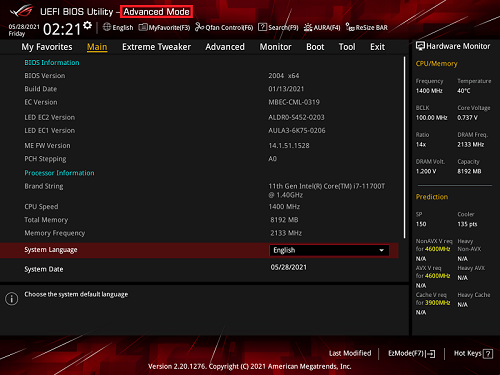The image size is (500, 375).
Task: Open MyFavorite(F3) from top toolbar
Action: [164, 27]
